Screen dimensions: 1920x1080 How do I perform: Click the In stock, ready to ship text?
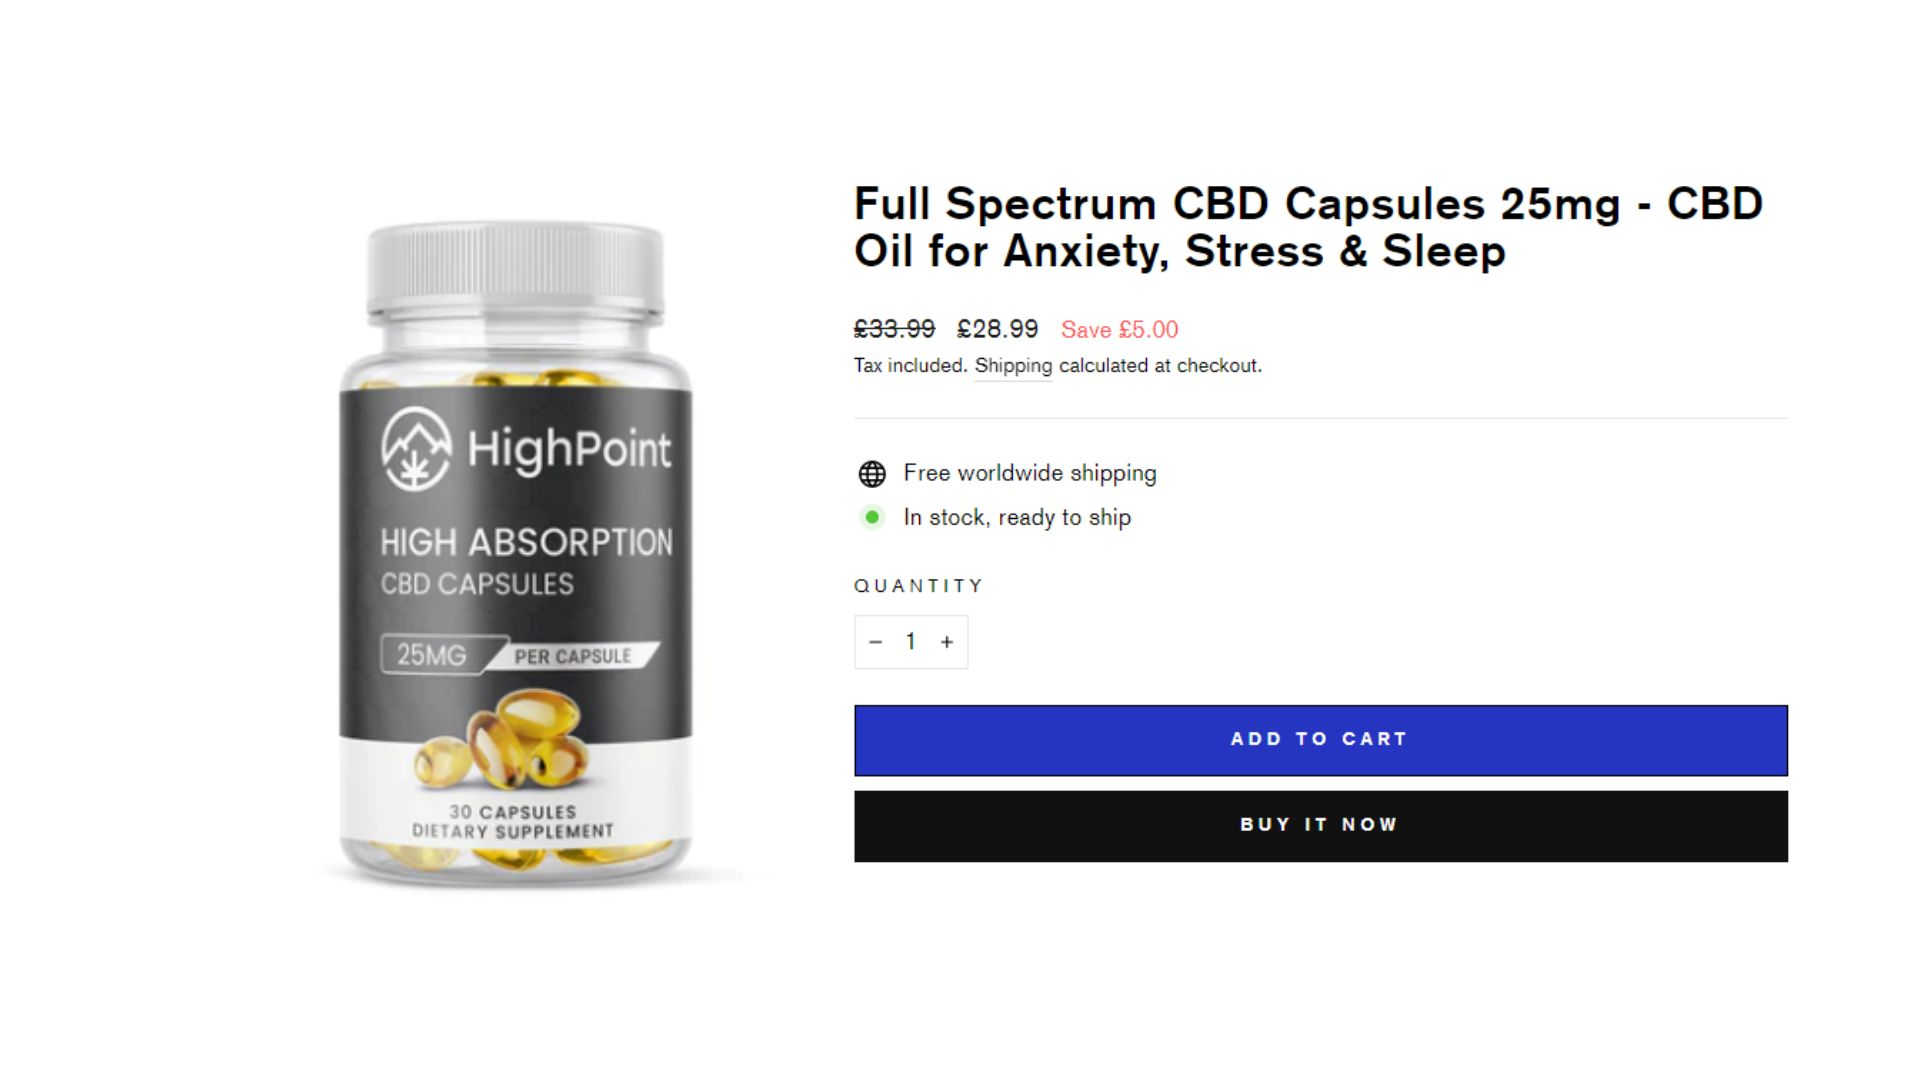(1017, 517)
